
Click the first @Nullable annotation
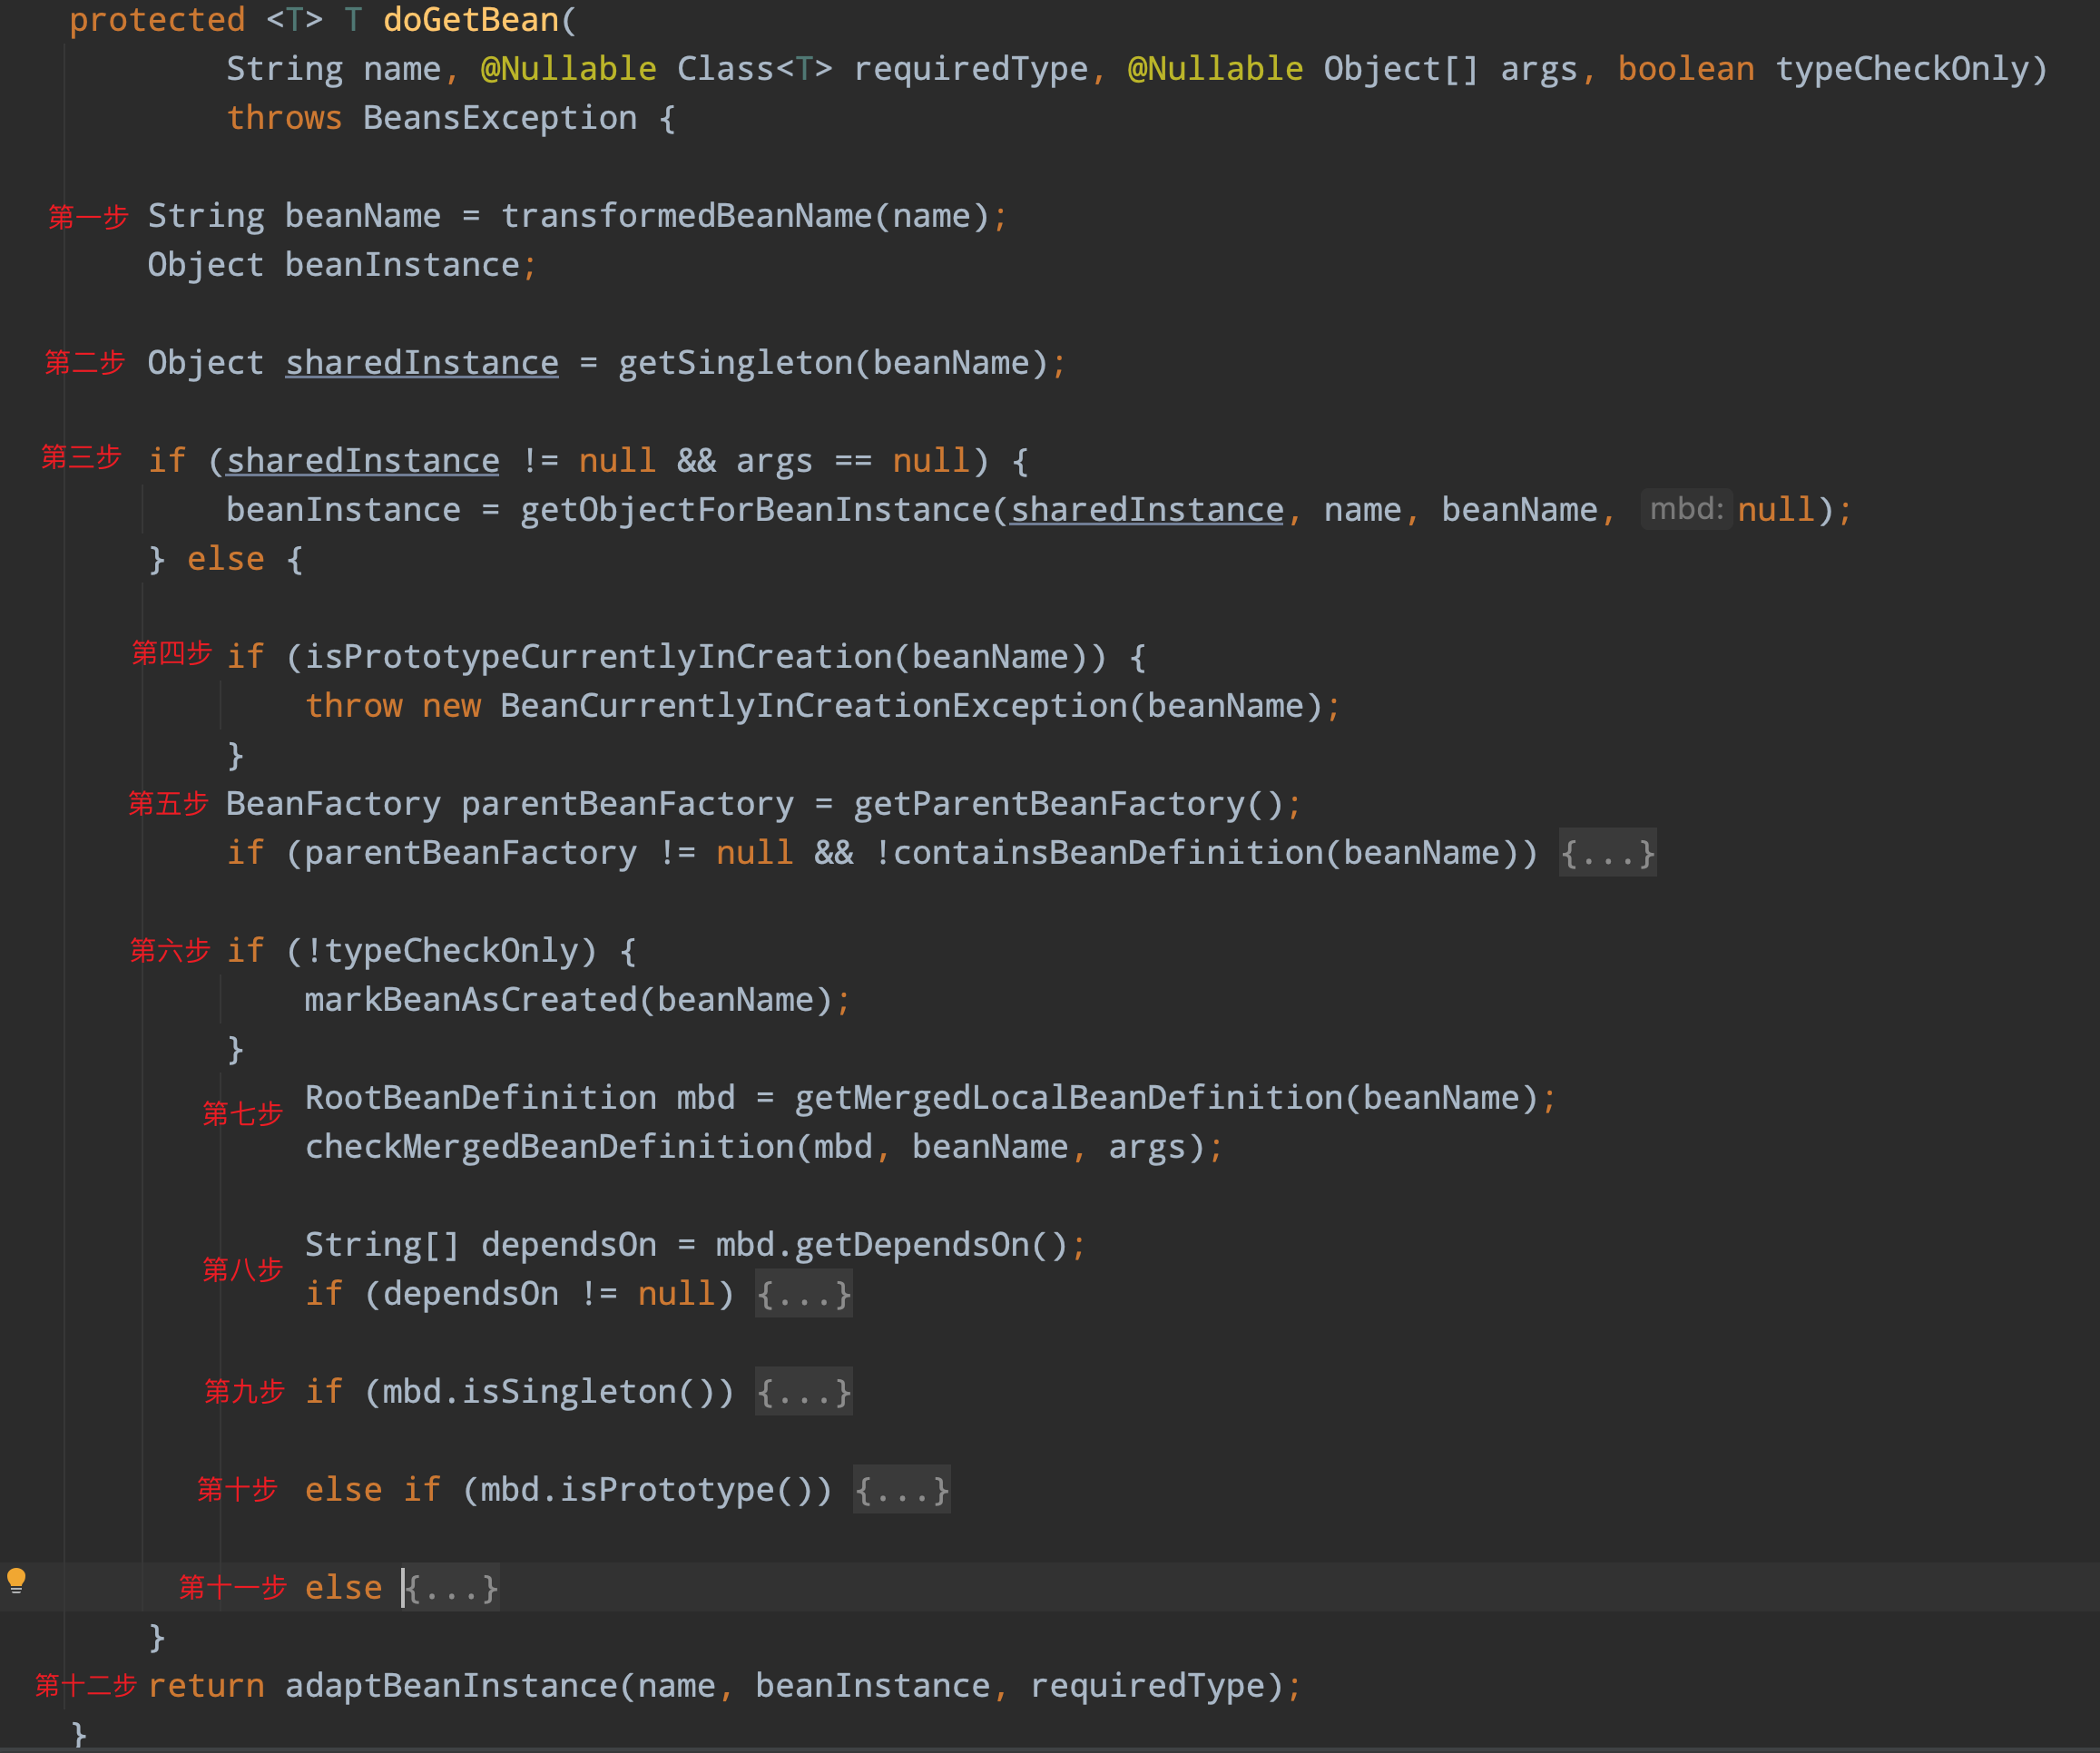pos(568,69)
